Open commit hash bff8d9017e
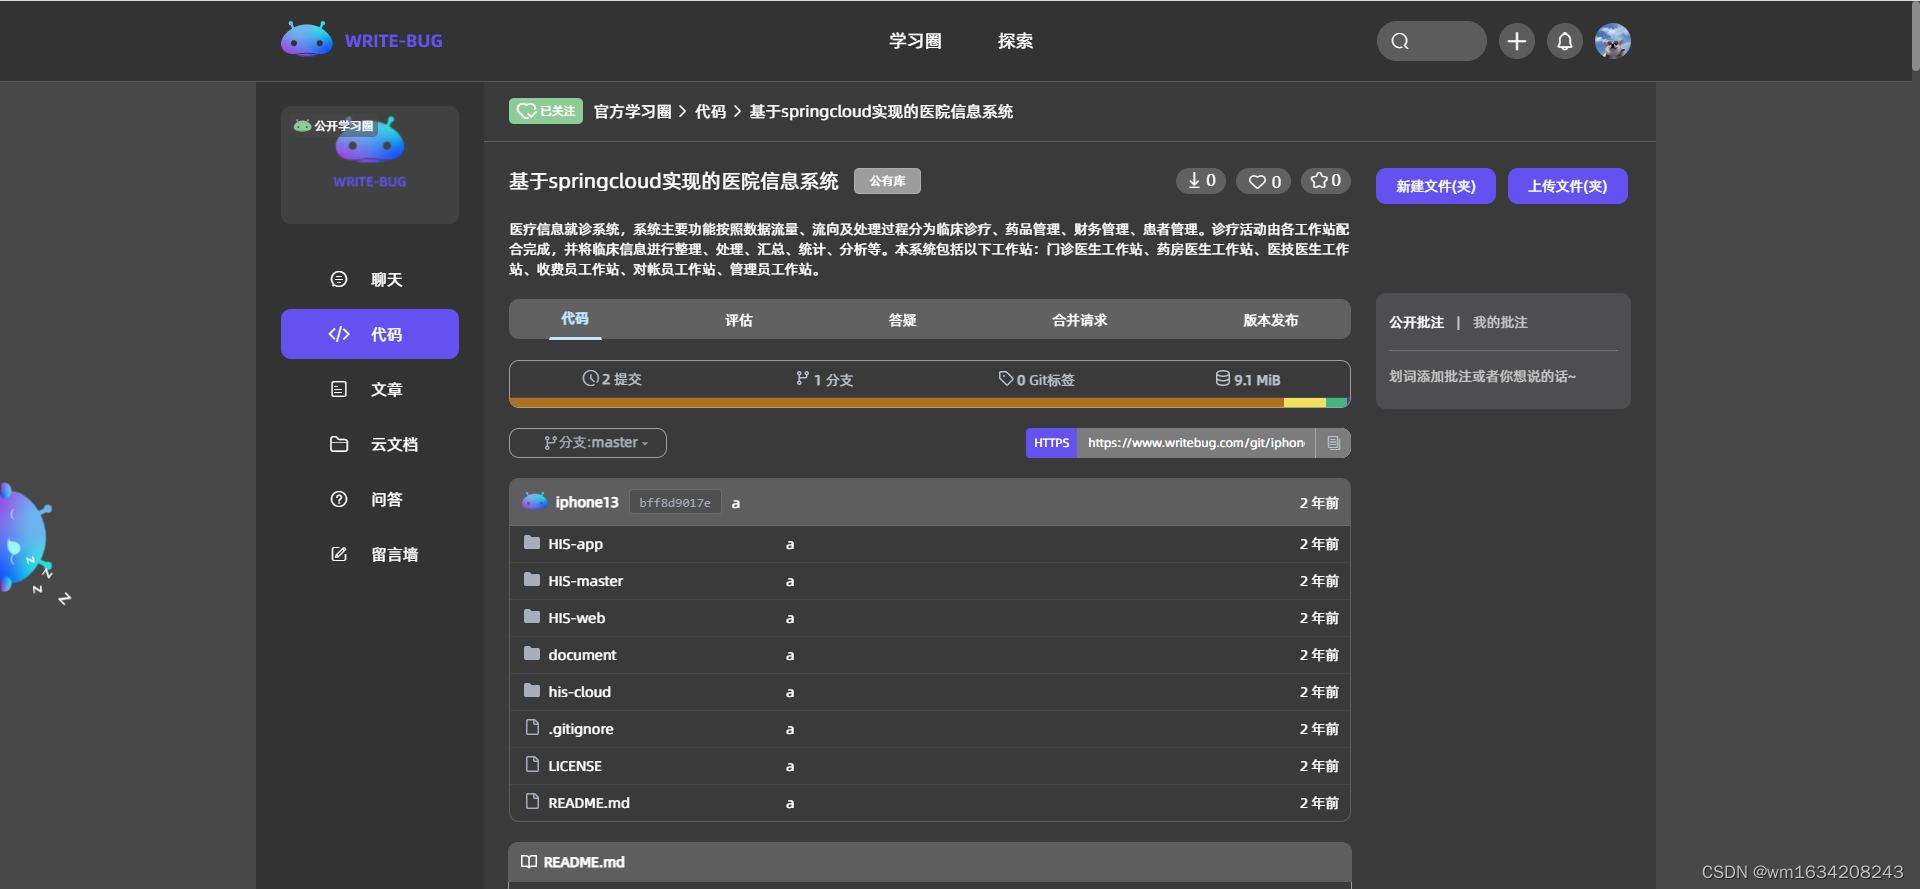This screenshot has width=1920, height=889. tap(675, 502)
